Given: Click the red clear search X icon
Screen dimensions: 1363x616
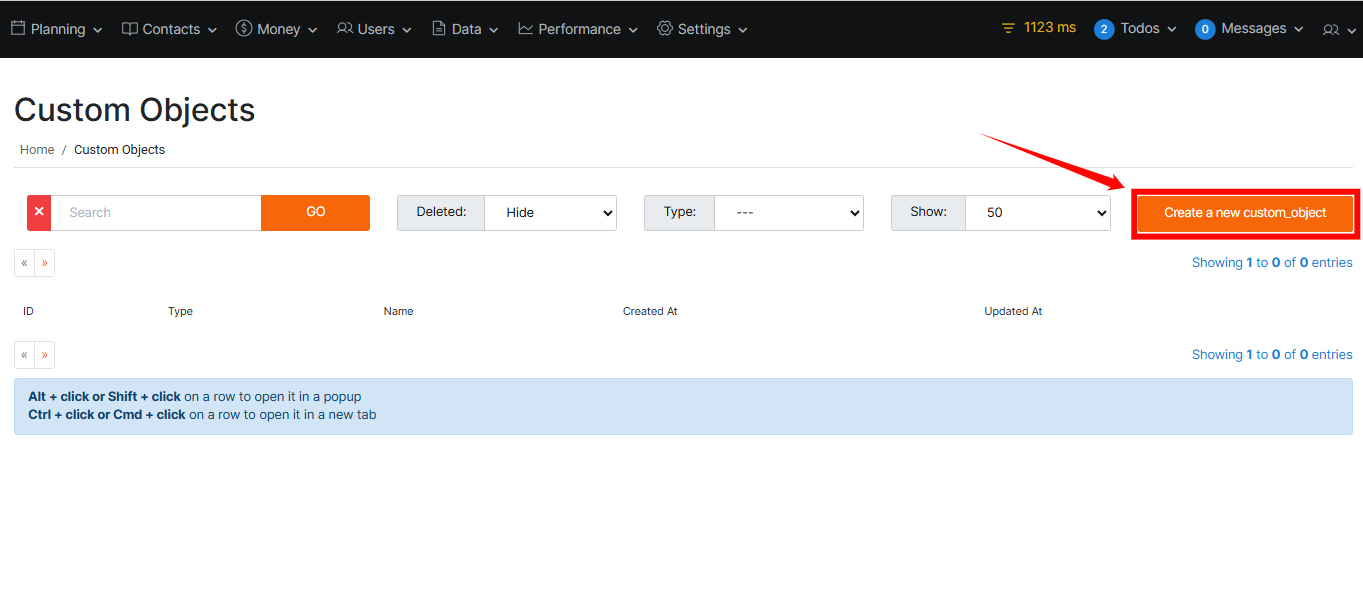Looking at the screenshot, I should point(39,212).
